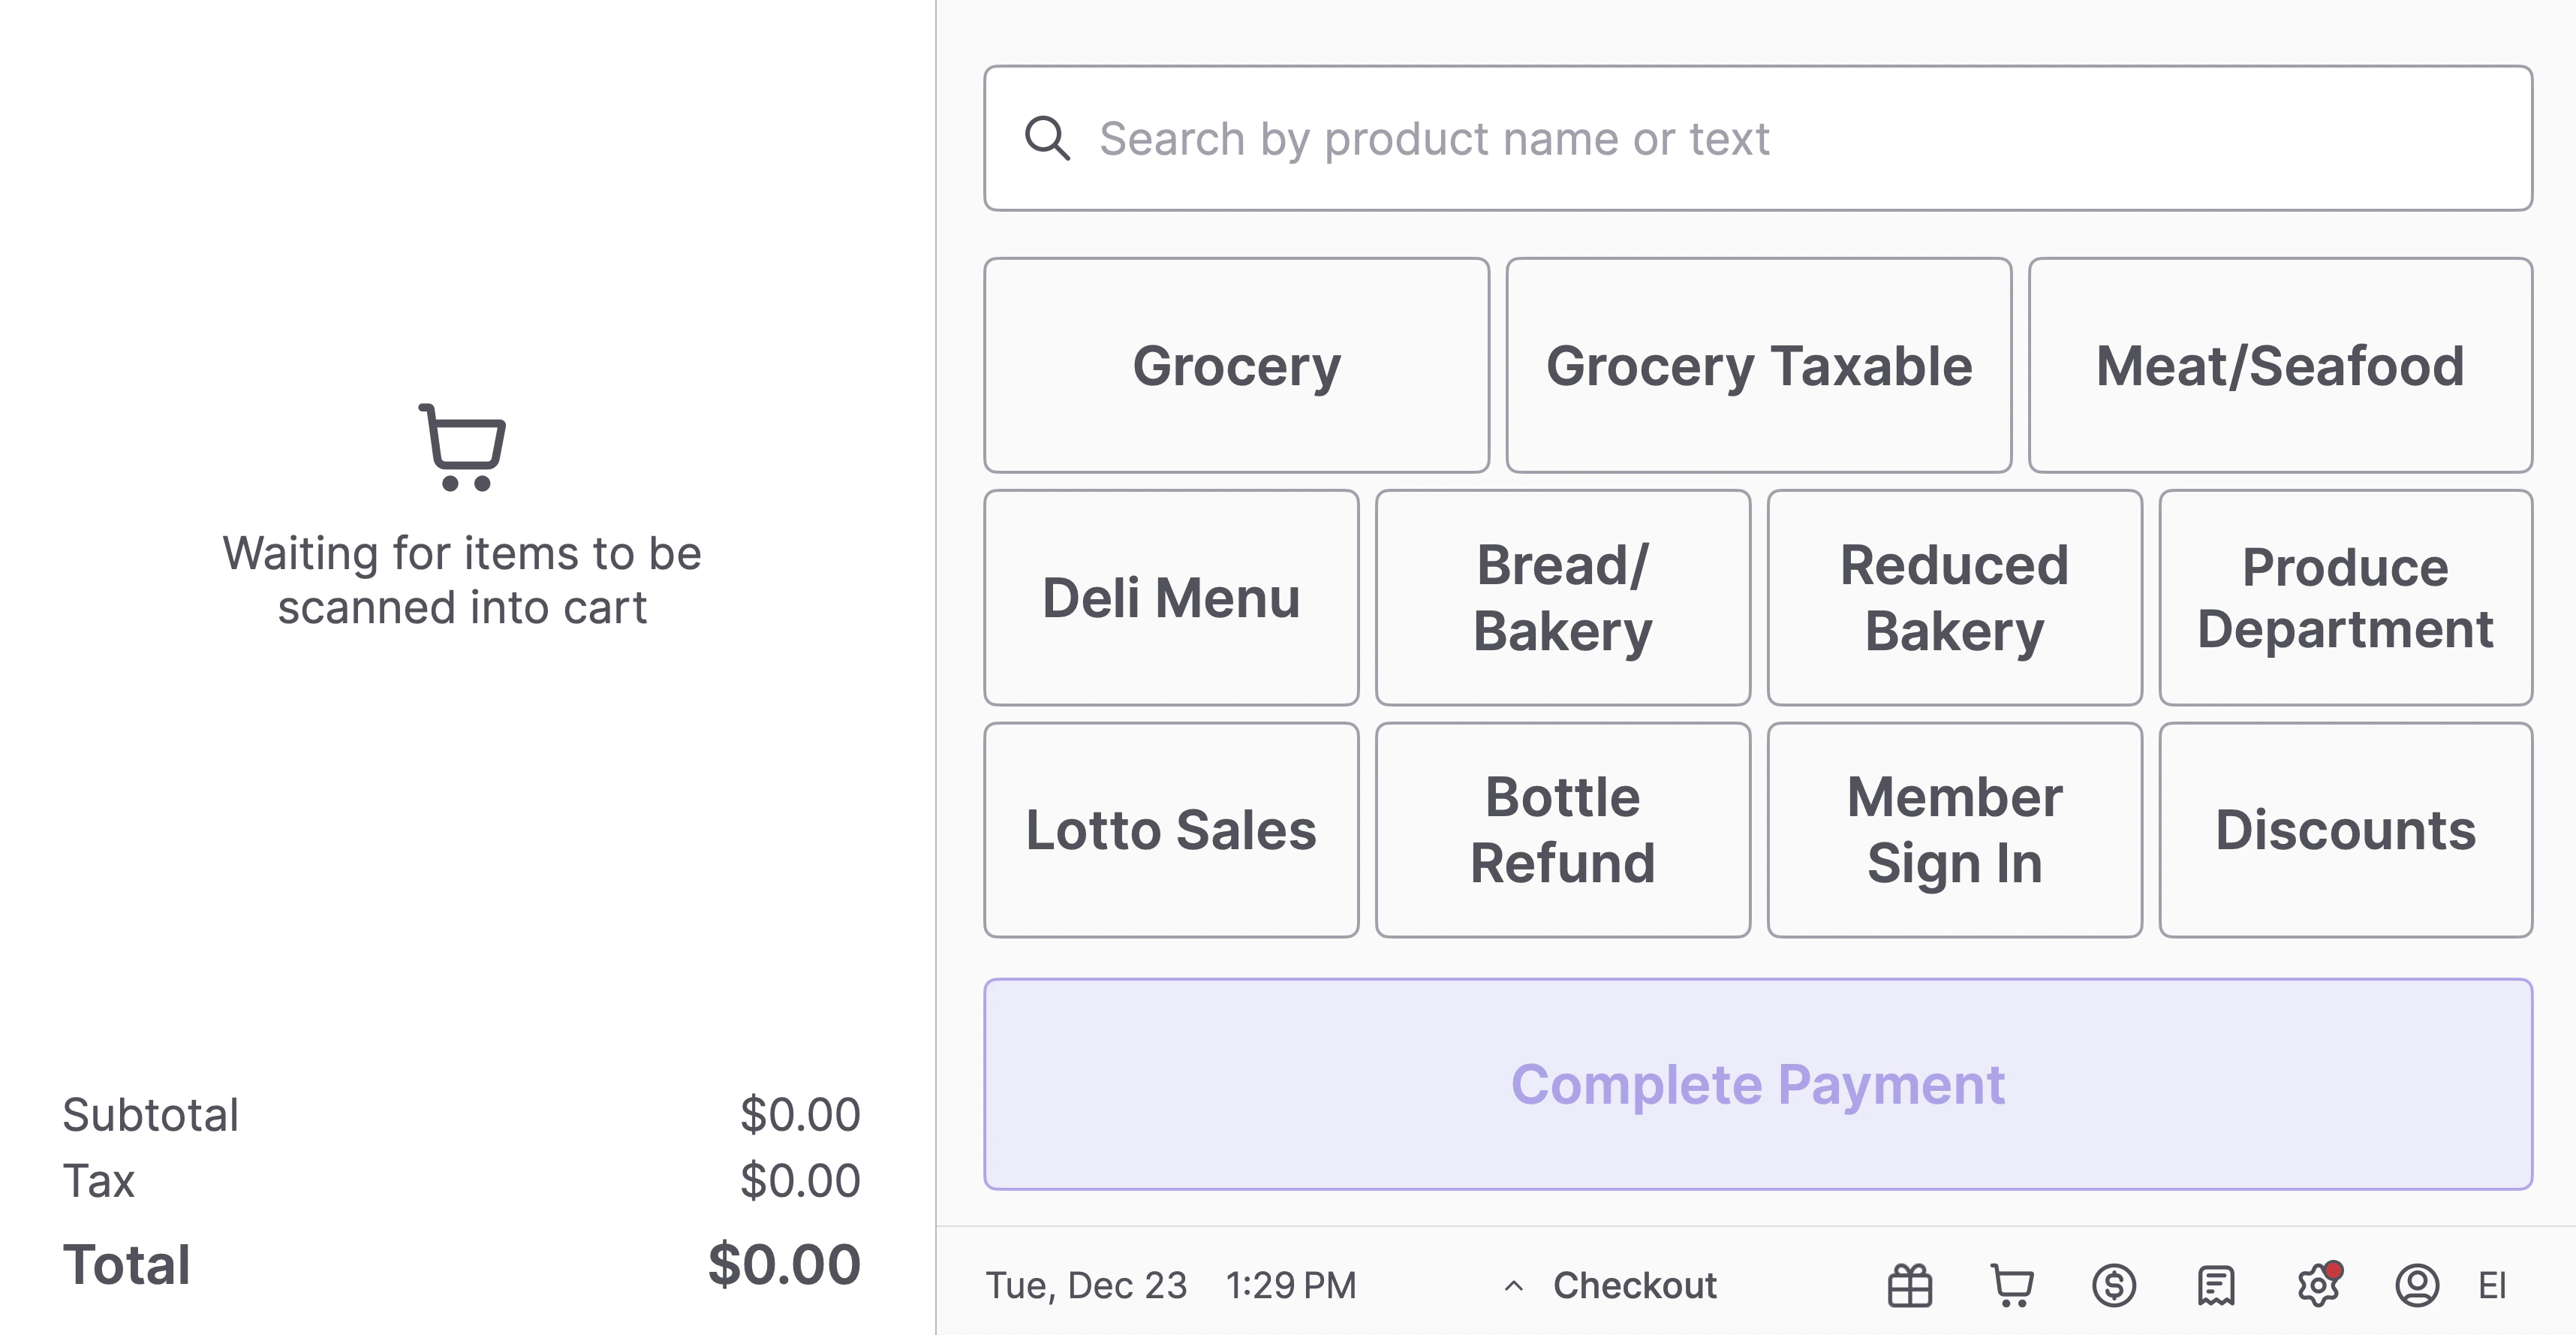Click the user profile icon

2417,1285
